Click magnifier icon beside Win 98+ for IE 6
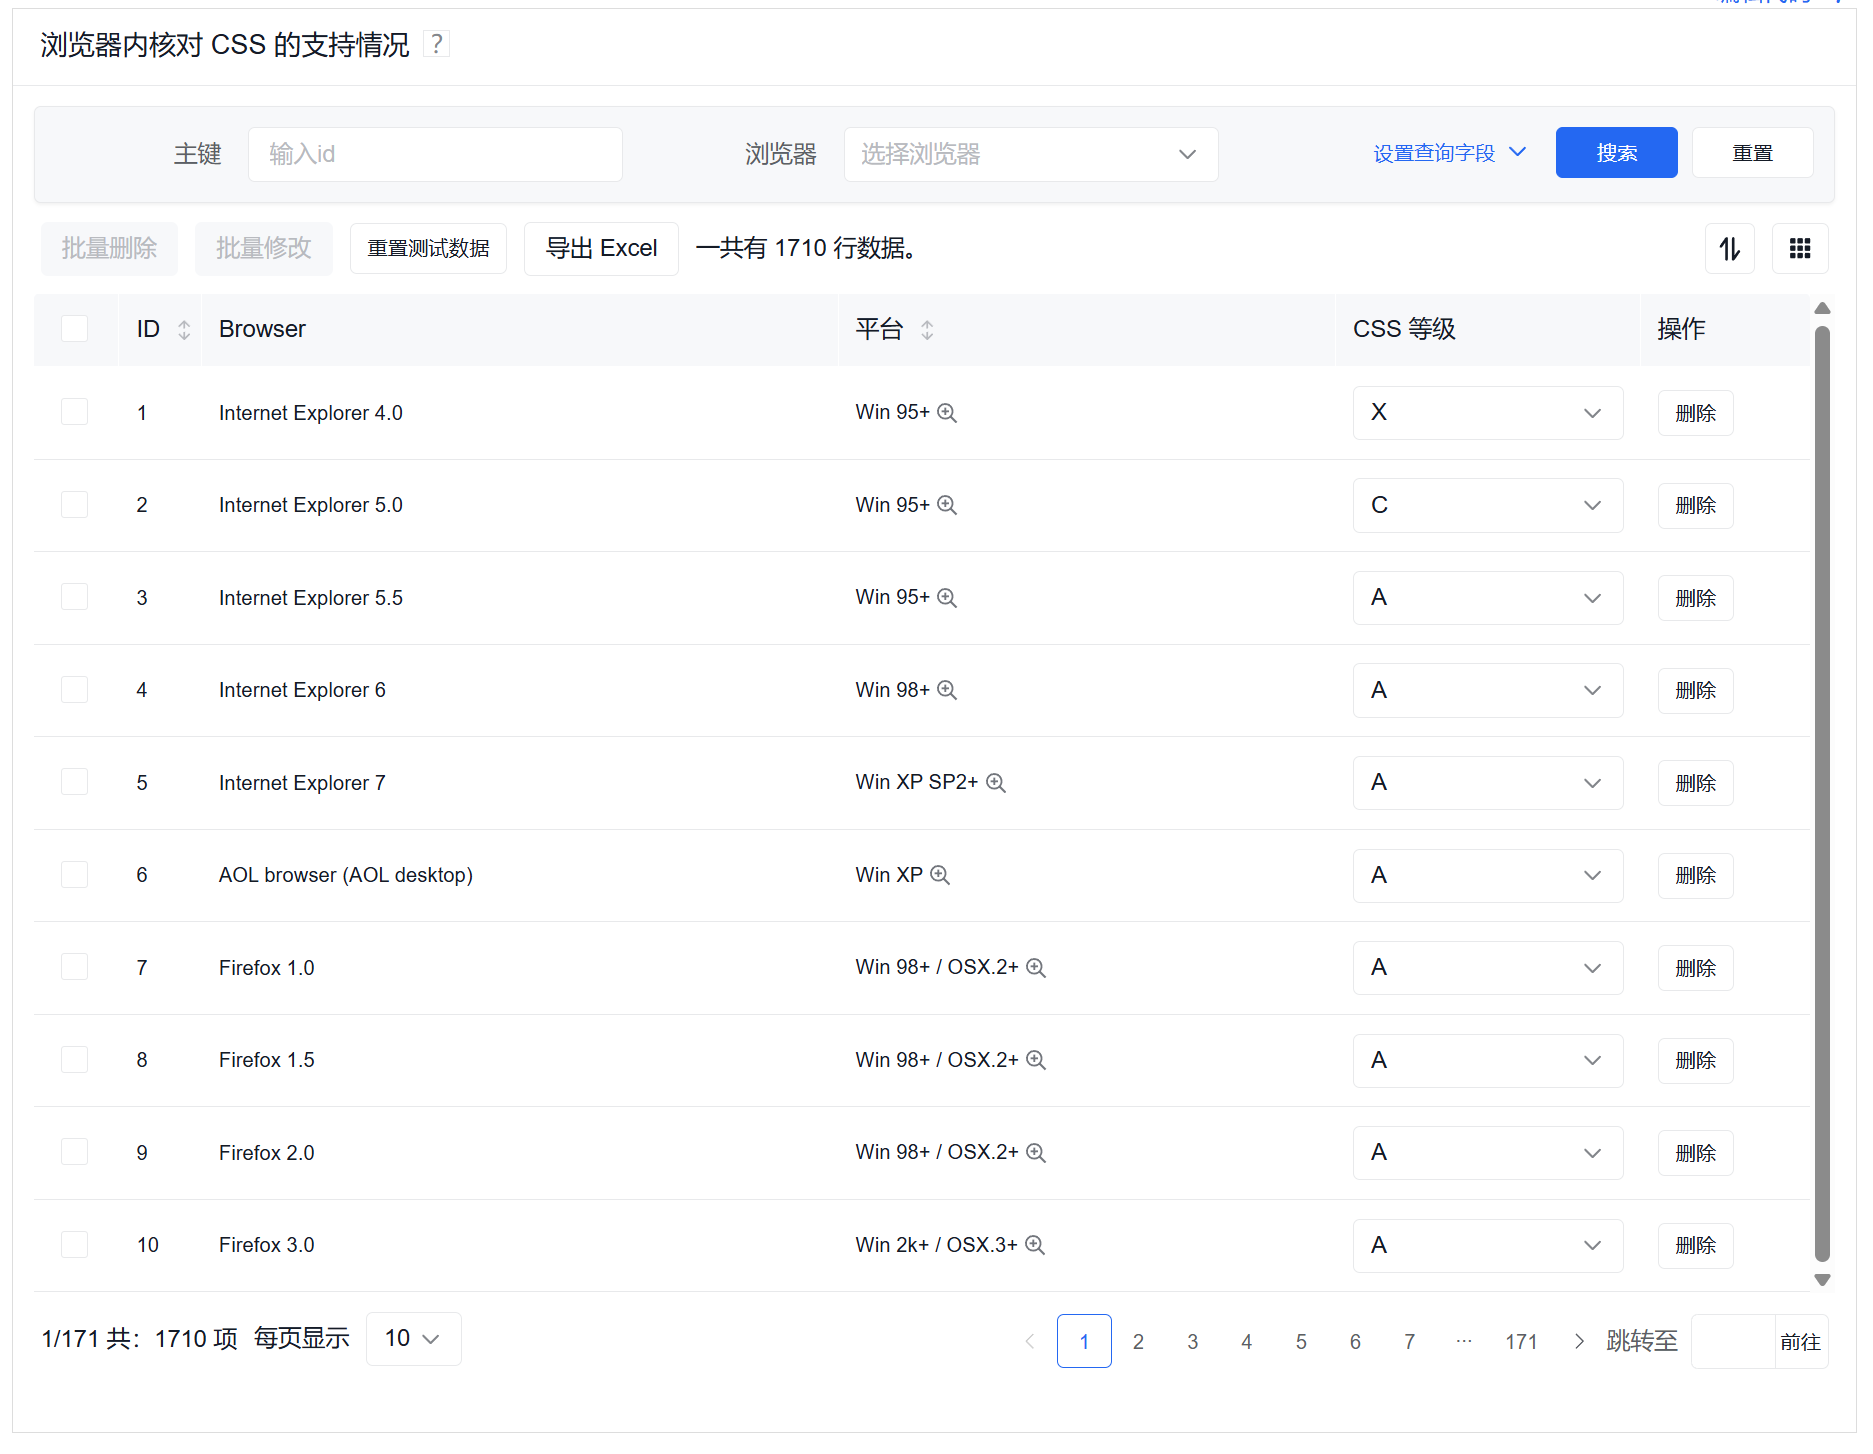This screenshot has width=1873, height=1454. click(x=947, y=690)
